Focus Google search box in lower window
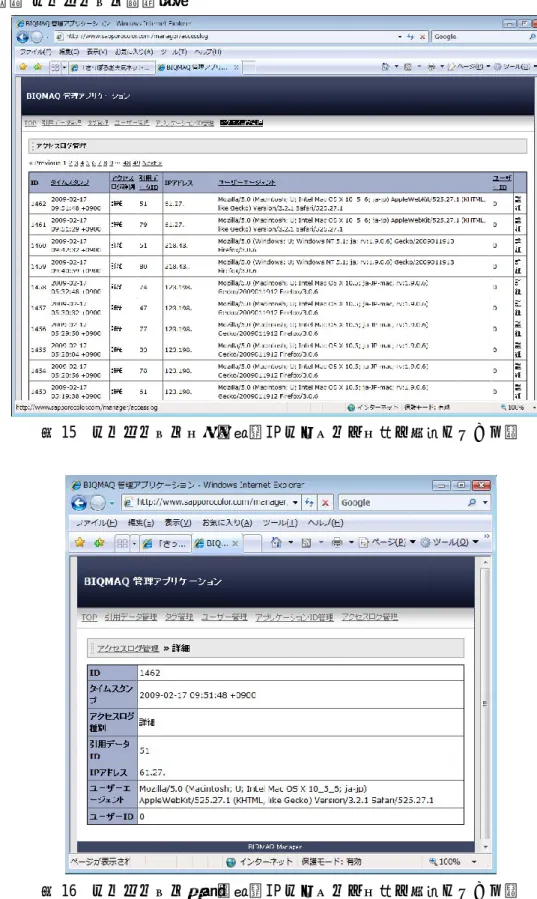The image size is (537, 899). tap(402, 503)
